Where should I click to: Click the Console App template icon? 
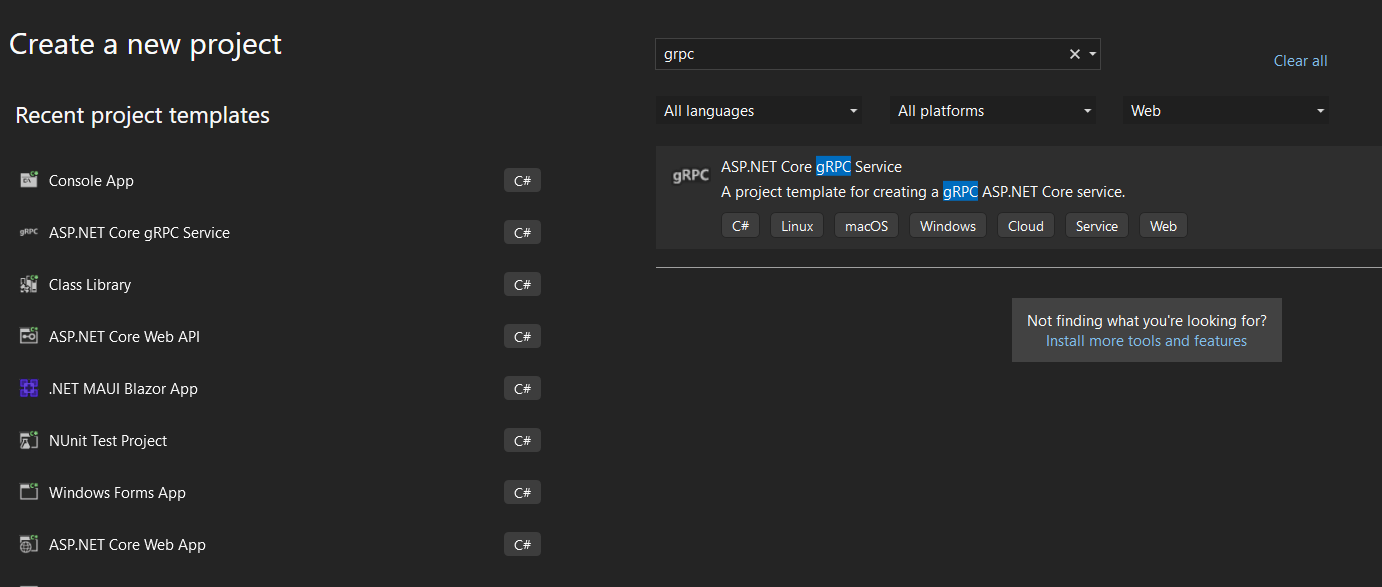(x=28, y=180)
